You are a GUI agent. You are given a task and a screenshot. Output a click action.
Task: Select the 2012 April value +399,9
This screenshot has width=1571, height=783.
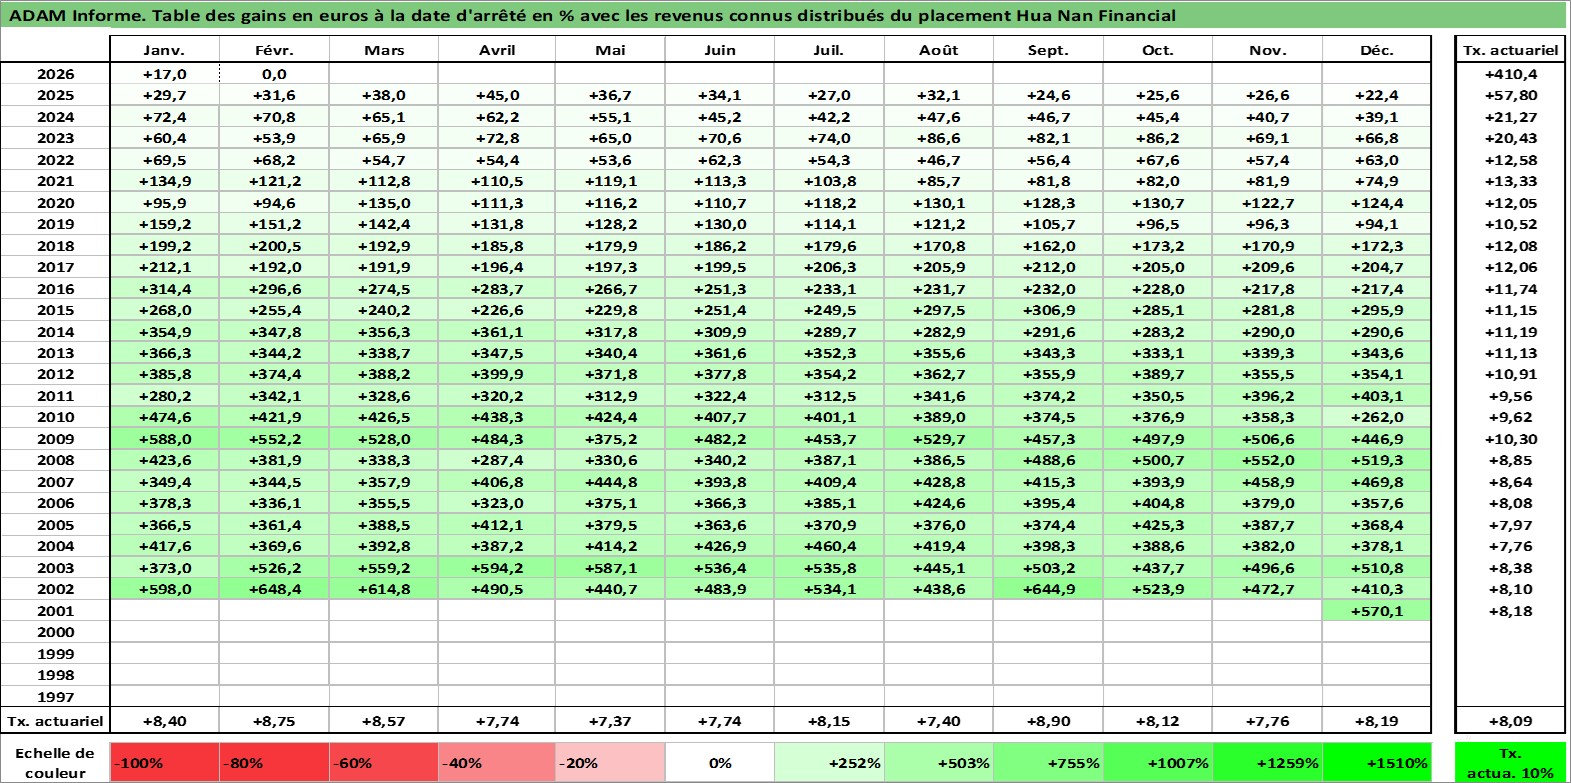point(497,374)
